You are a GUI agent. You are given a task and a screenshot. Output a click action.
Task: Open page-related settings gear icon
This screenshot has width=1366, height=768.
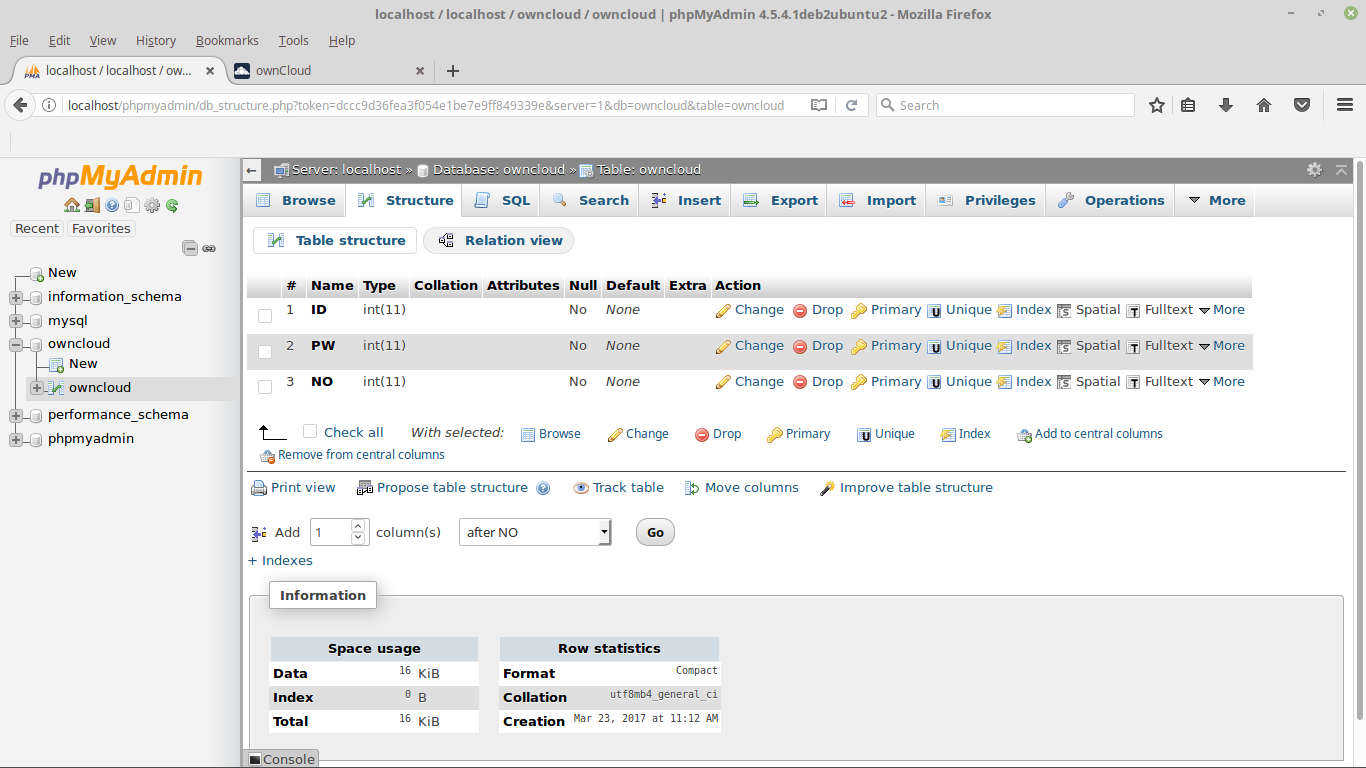1314,170
